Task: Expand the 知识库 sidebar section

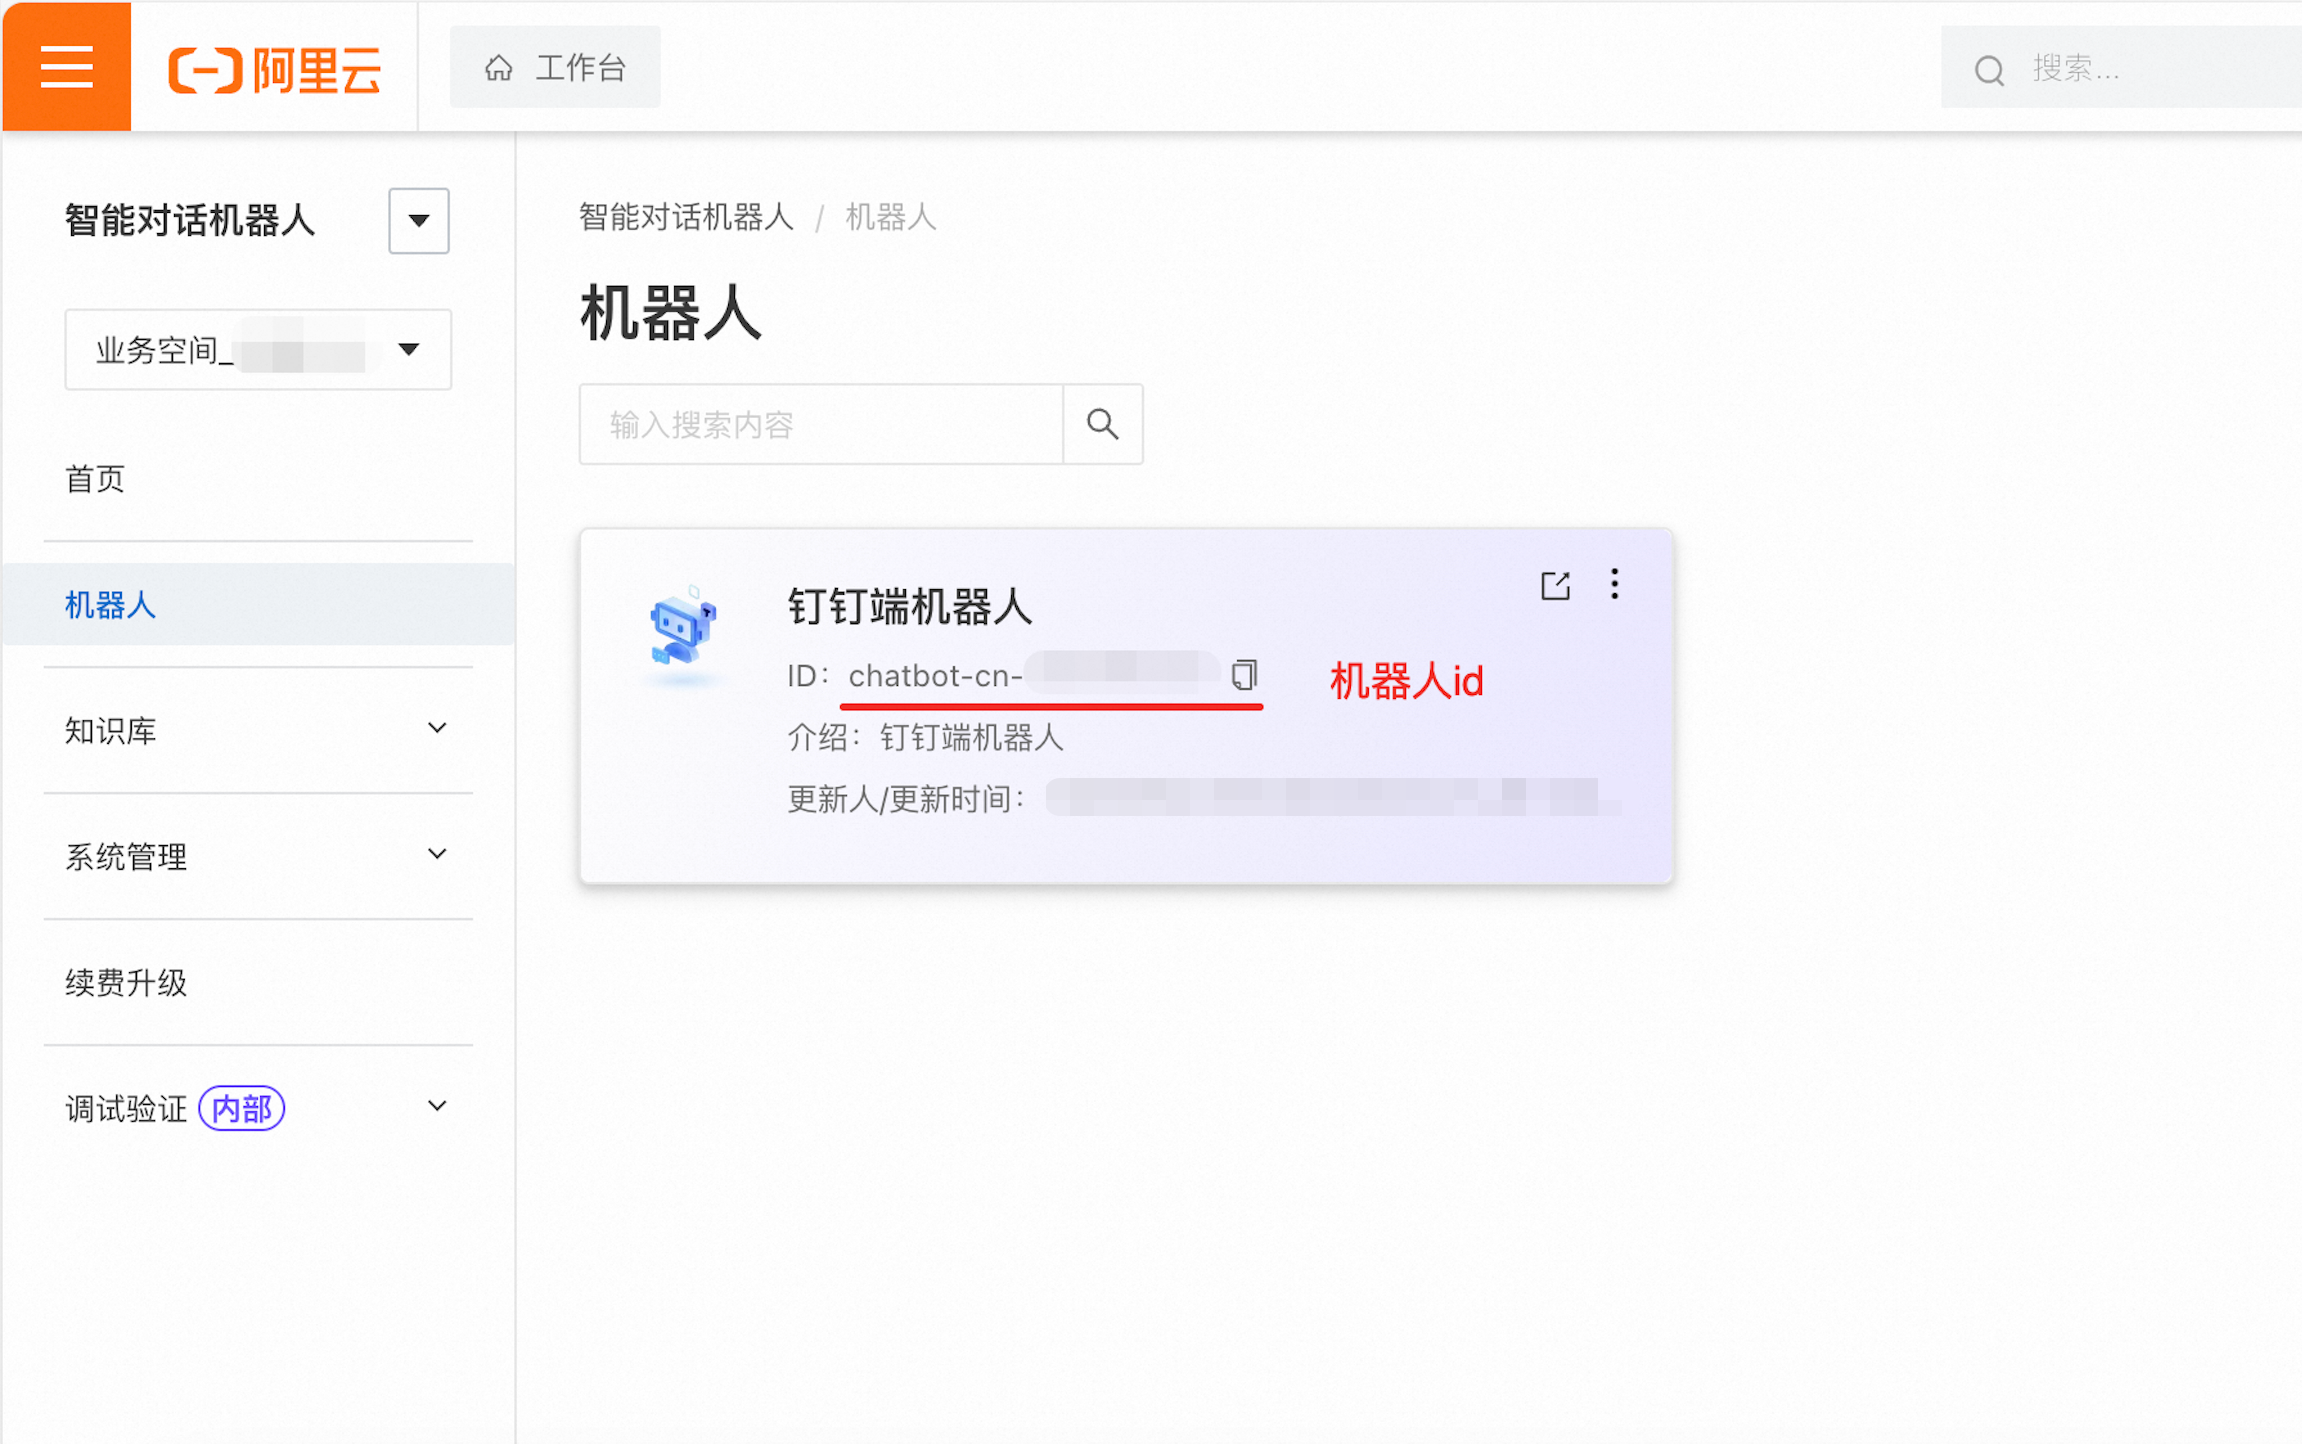Action: (258, 730)
